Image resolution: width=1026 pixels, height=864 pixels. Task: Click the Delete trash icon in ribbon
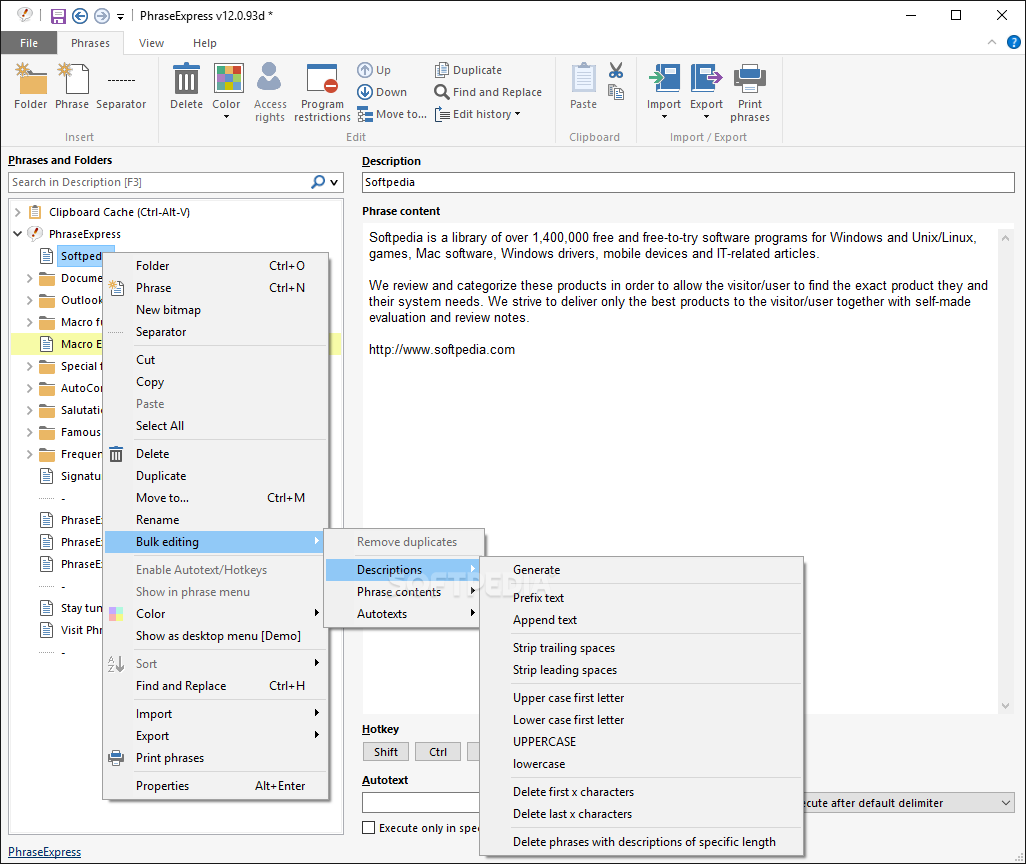(186, 86)
